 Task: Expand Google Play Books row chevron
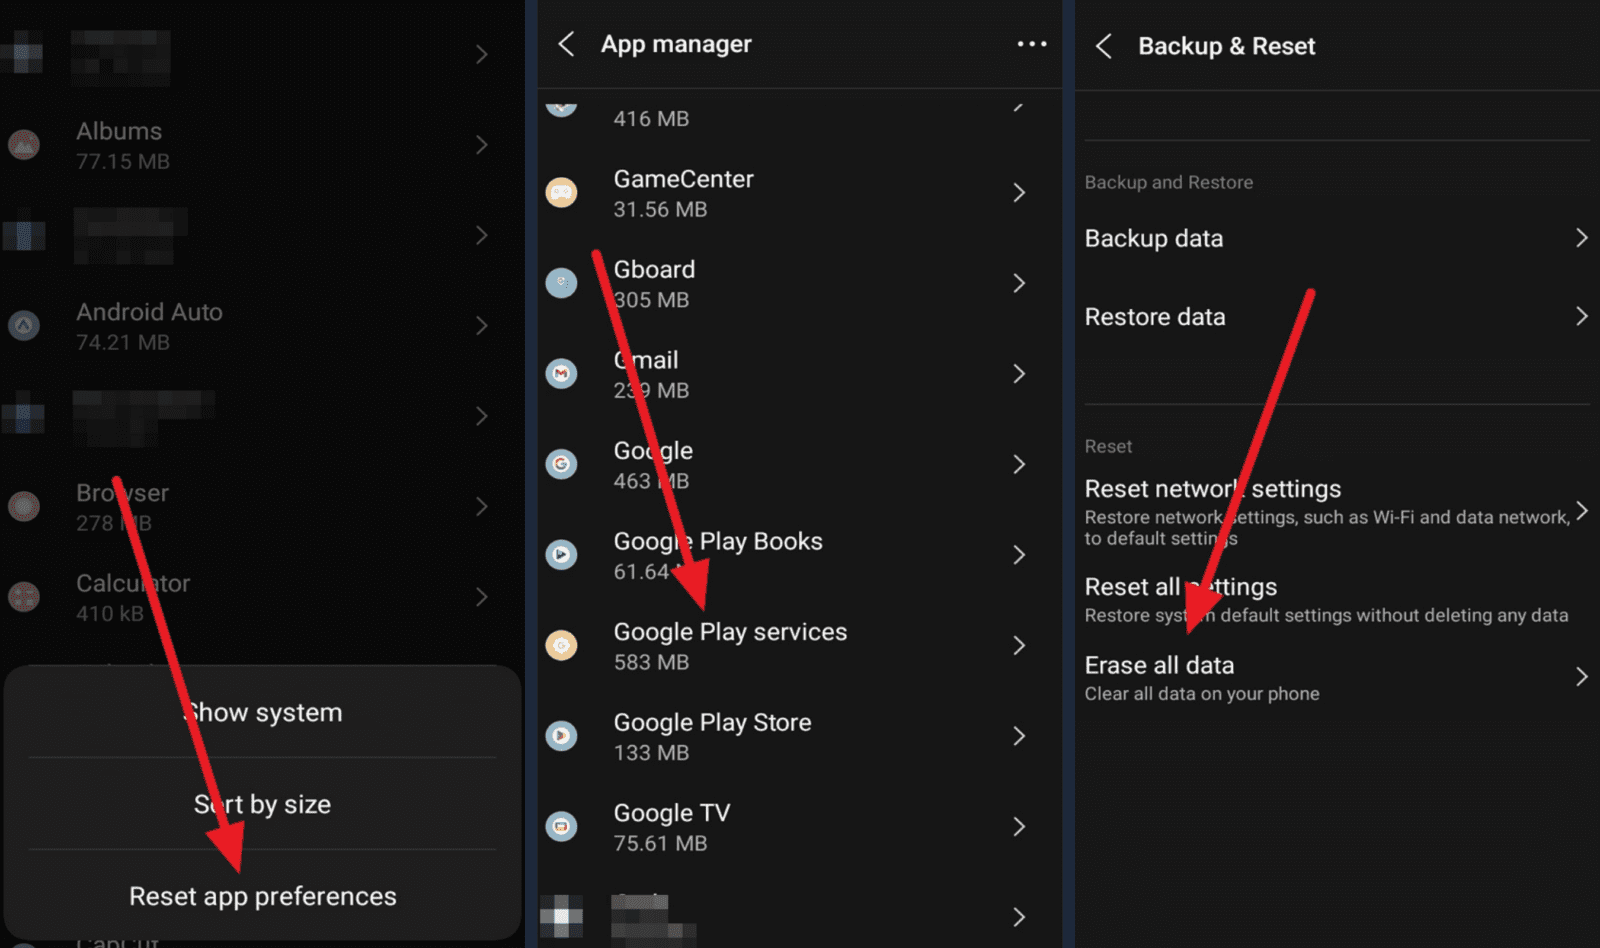1019,554
